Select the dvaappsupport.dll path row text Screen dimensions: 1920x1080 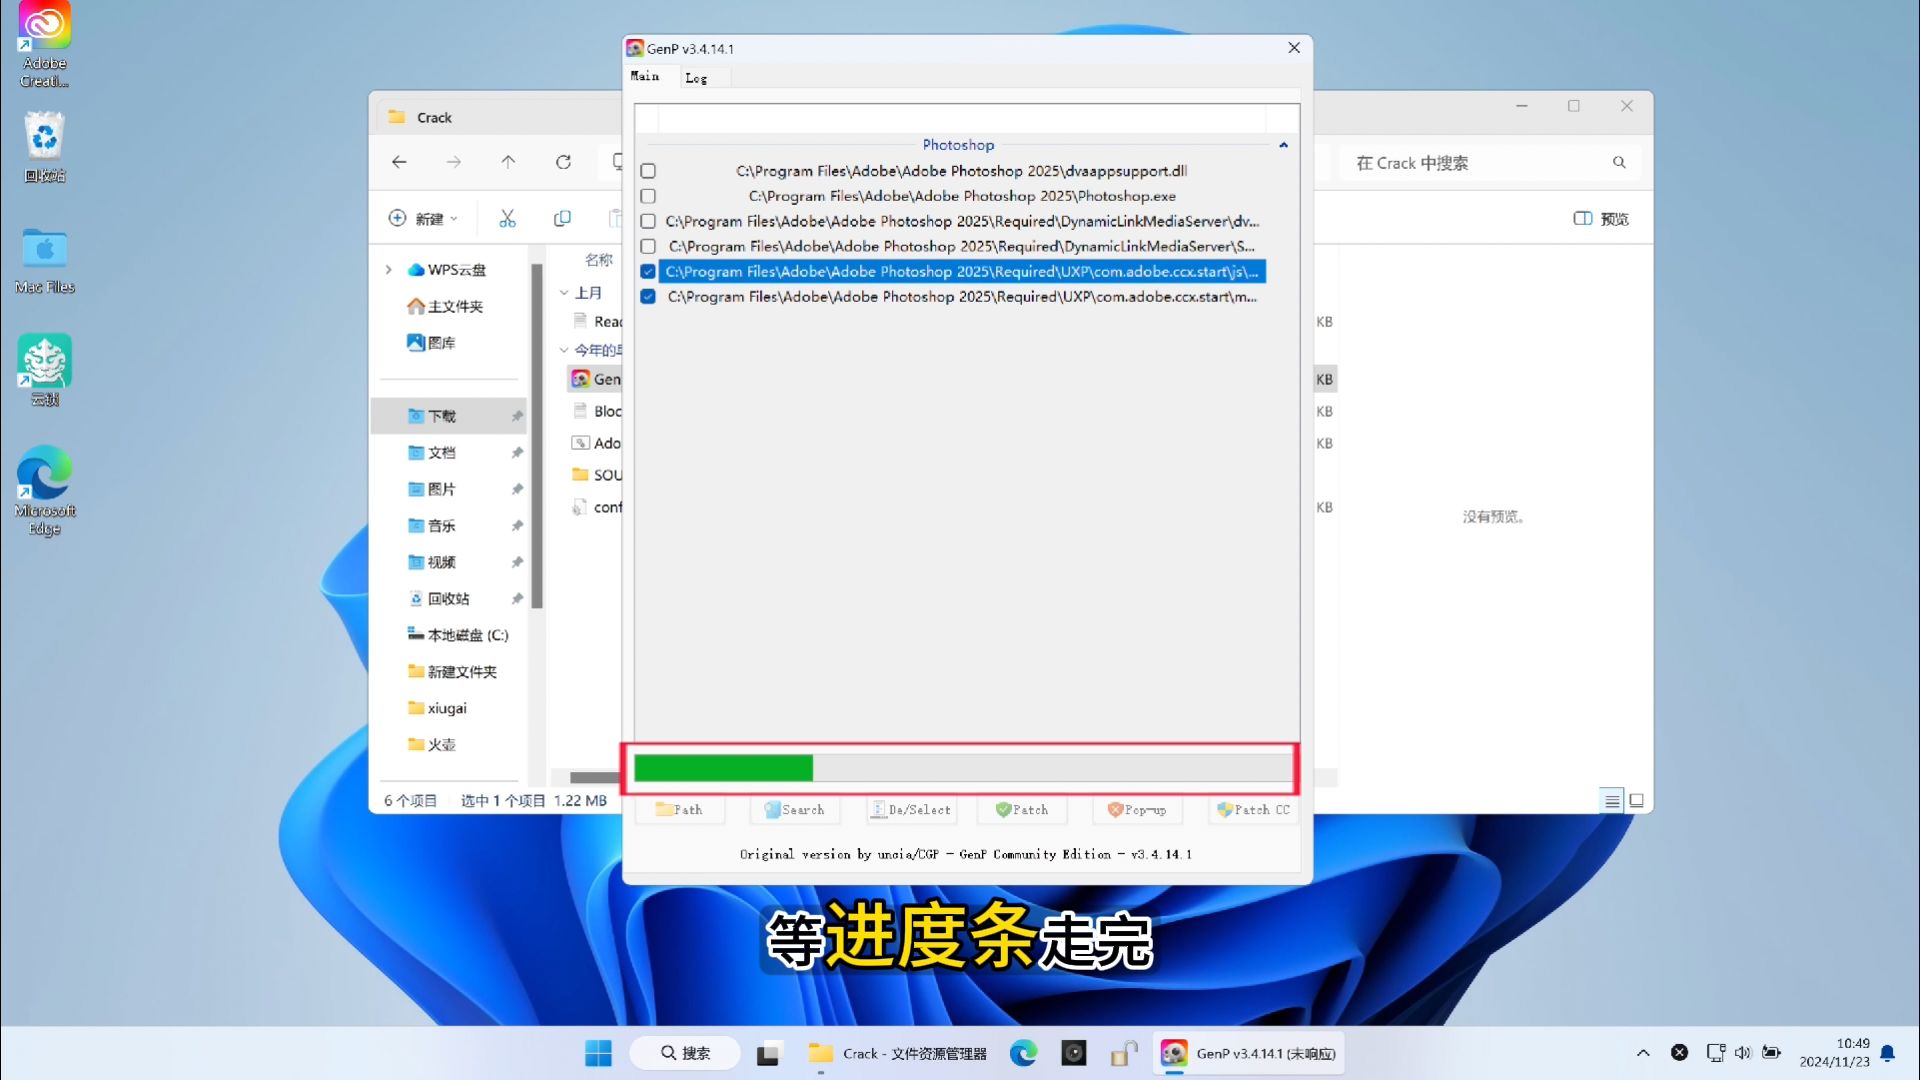(x=961, y=171)
